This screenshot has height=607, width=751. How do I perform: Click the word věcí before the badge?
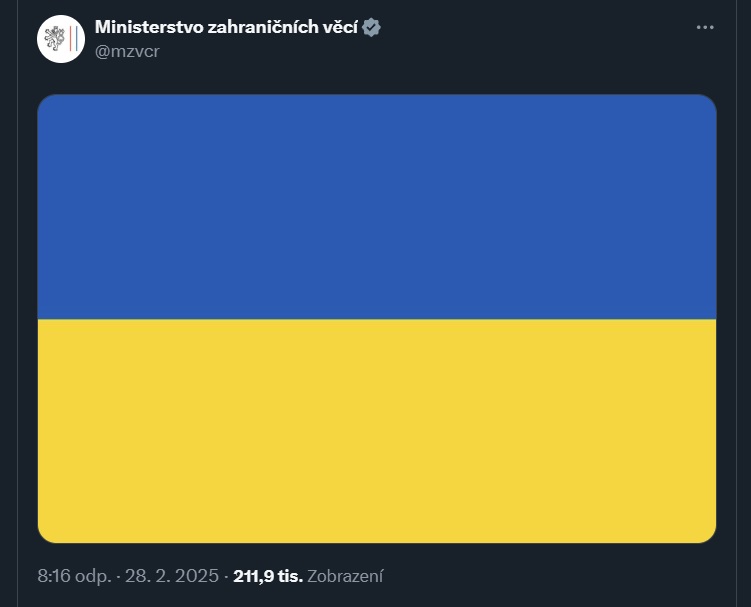[x=341, y=27]
